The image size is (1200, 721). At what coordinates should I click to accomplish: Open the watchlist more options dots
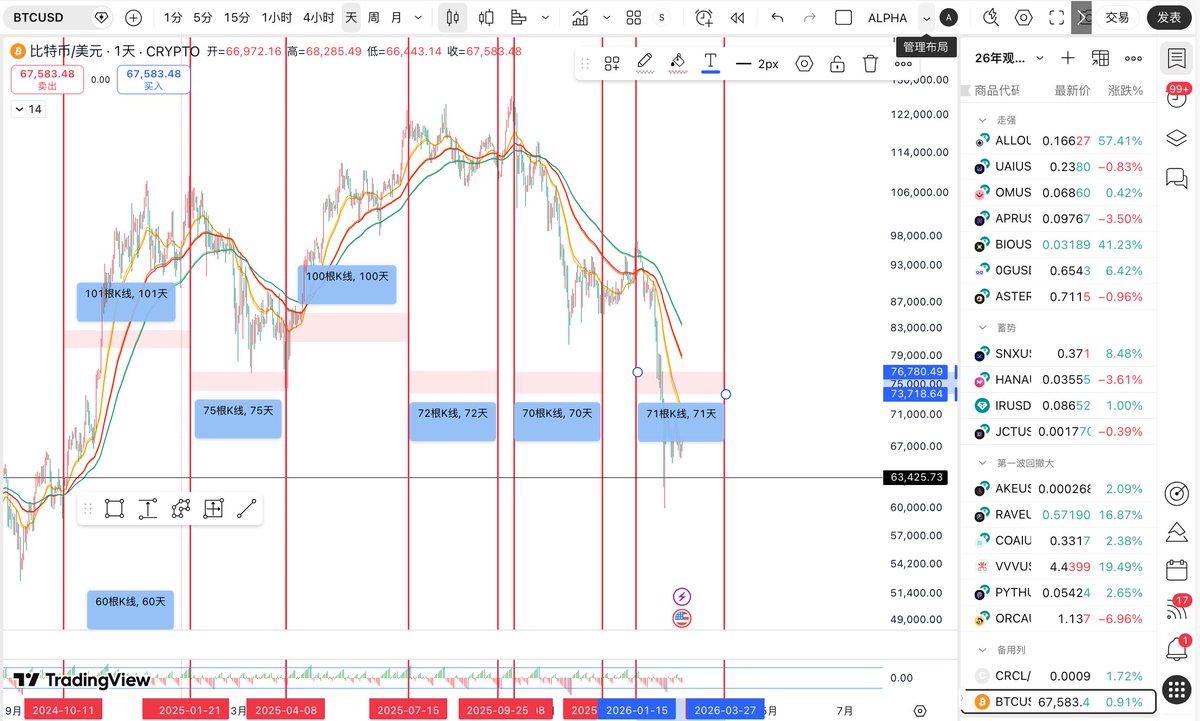point(1133,58)
